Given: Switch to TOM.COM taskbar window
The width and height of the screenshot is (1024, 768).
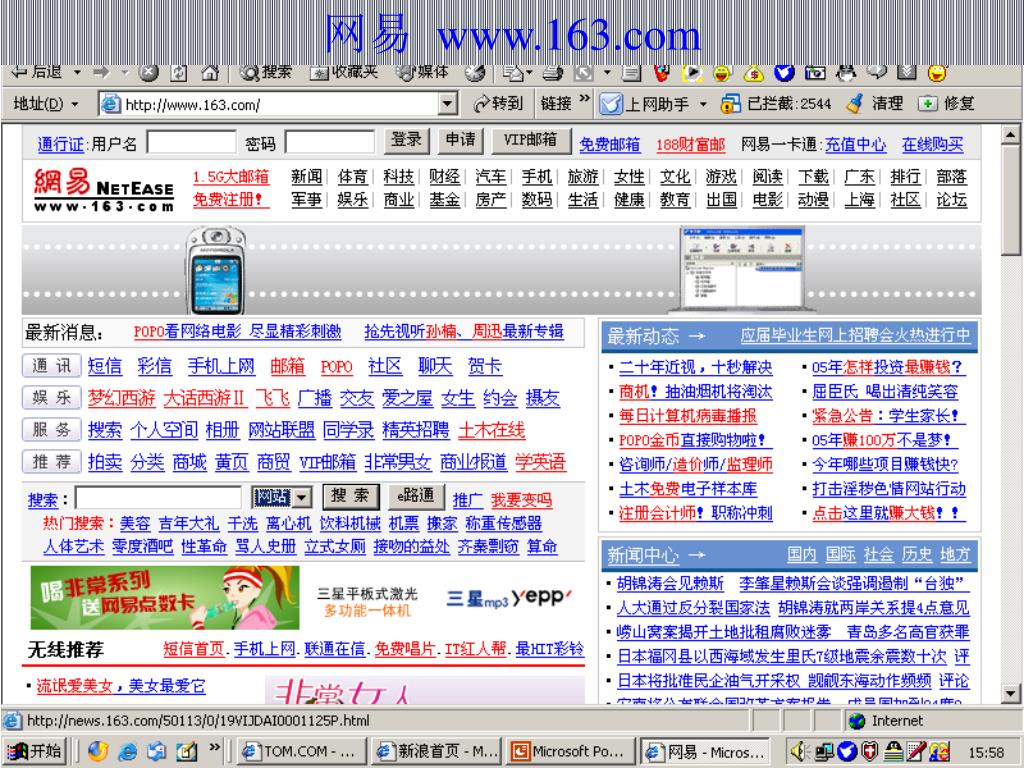Looking at the screenshot, I should pyautogui.click(x=300, y=752).
